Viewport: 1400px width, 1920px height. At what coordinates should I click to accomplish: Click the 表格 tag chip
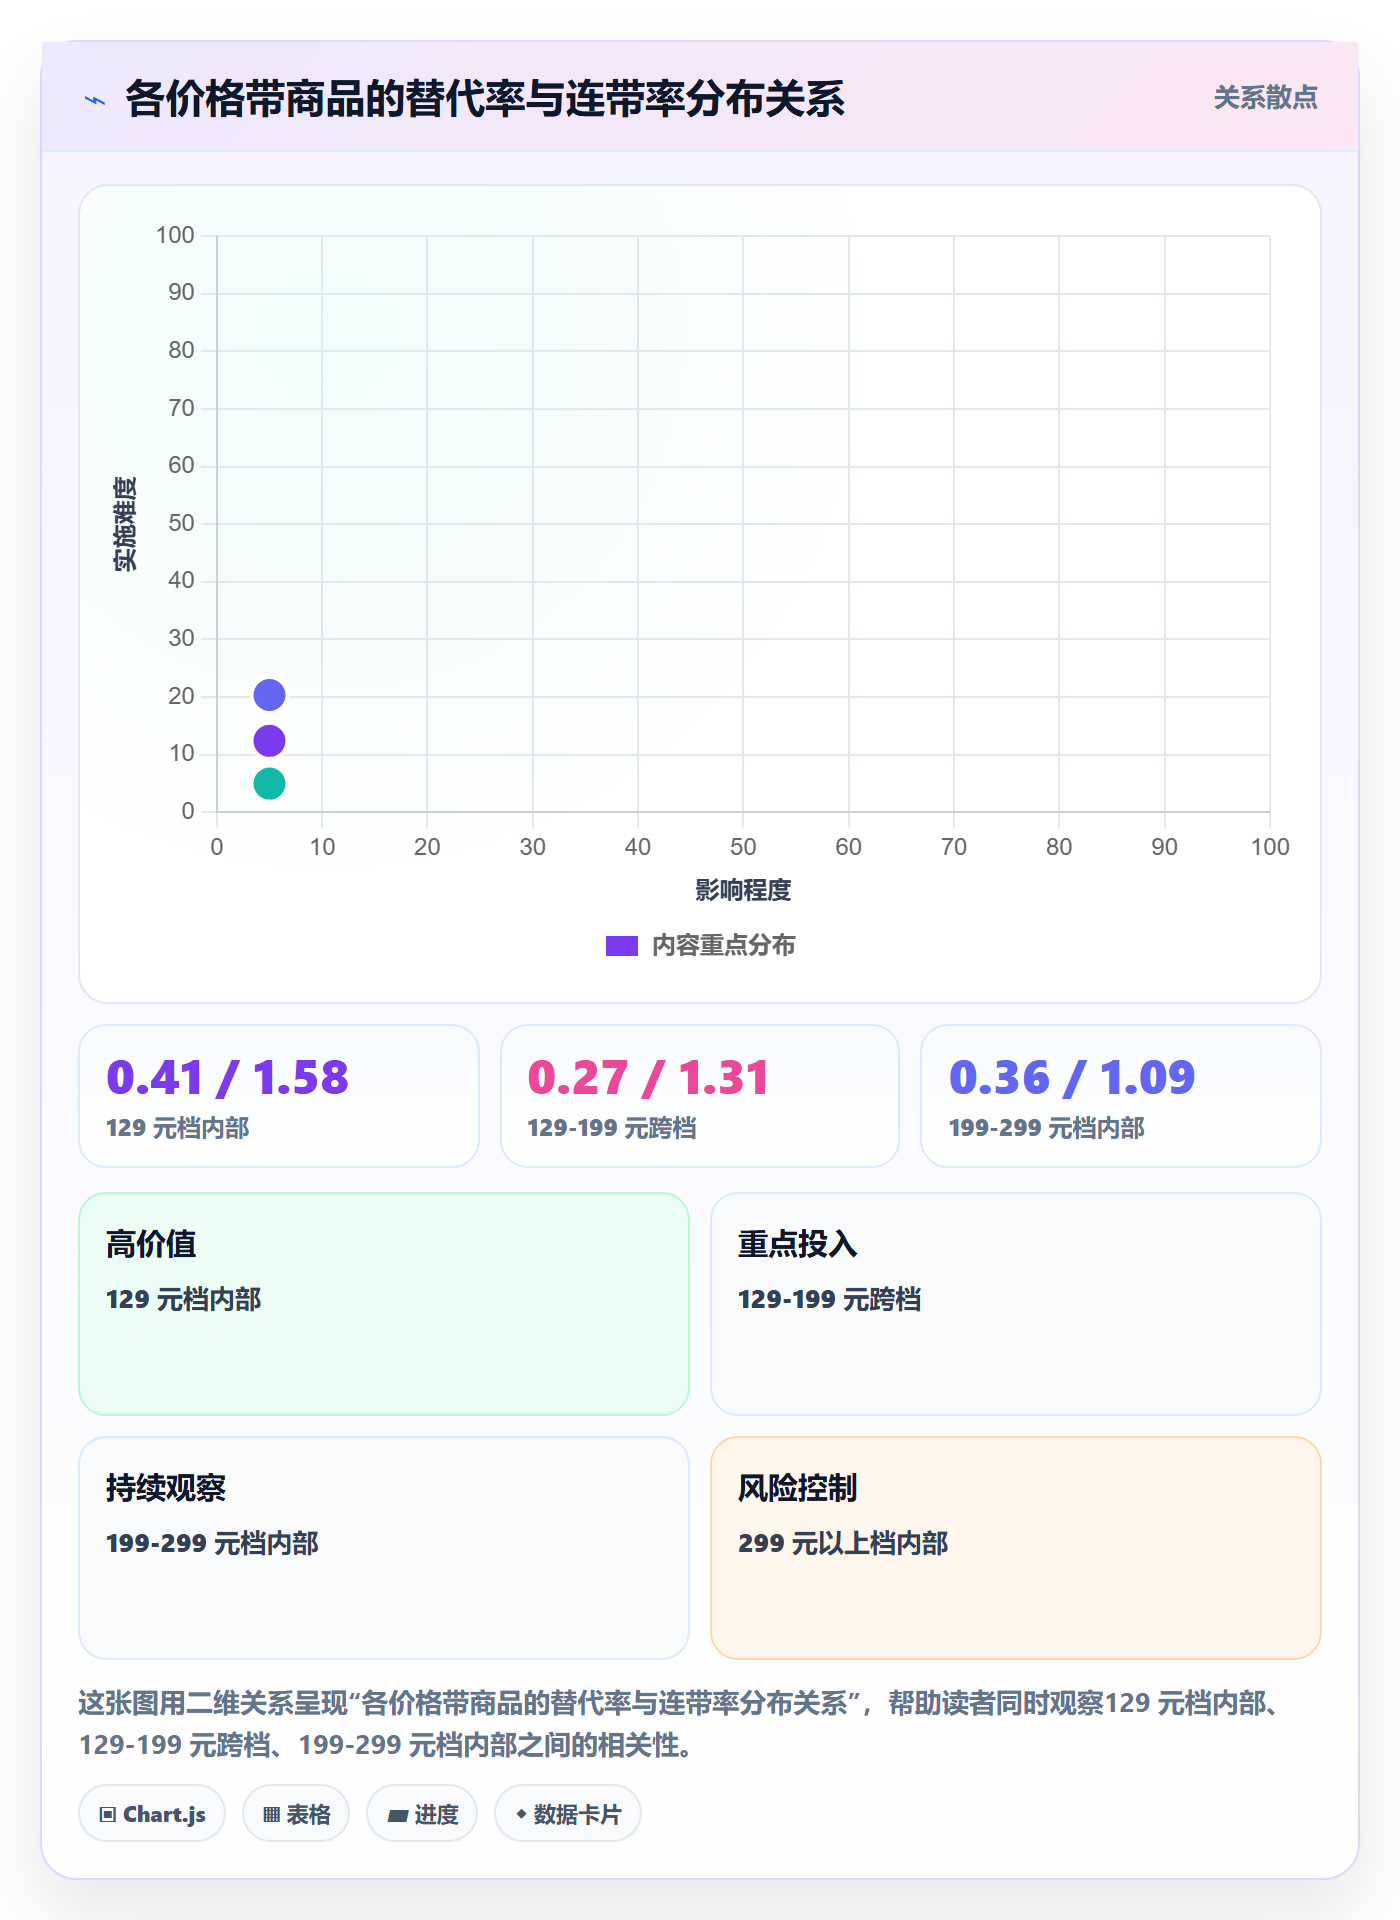pos(296,1814)
